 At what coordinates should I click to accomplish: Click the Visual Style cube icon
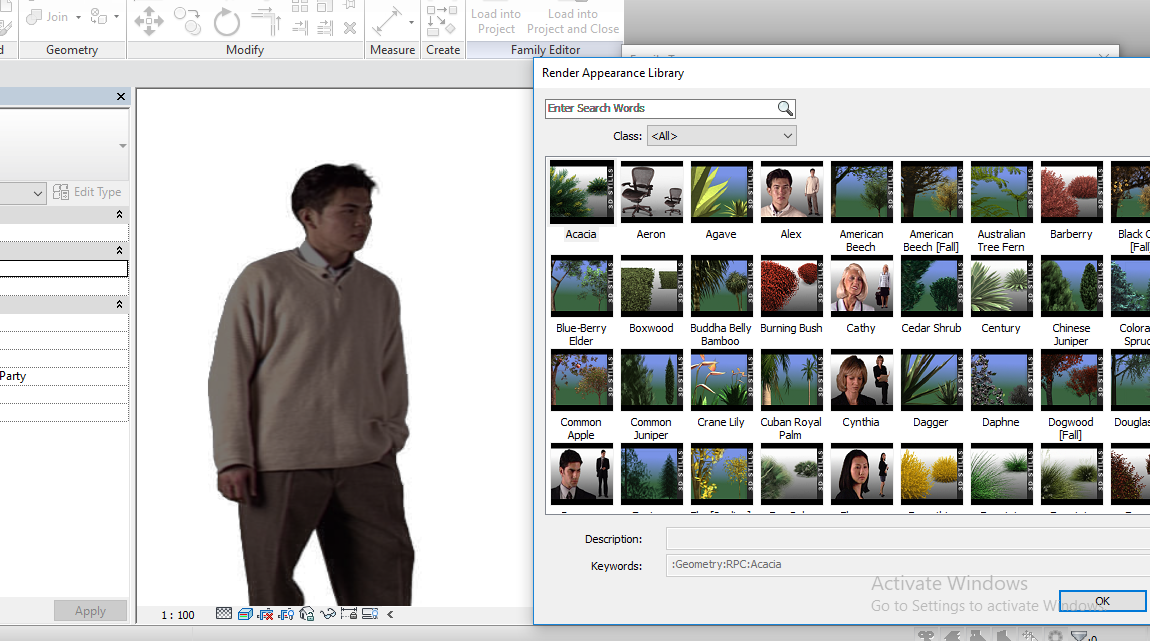click(x=246, y=614)
